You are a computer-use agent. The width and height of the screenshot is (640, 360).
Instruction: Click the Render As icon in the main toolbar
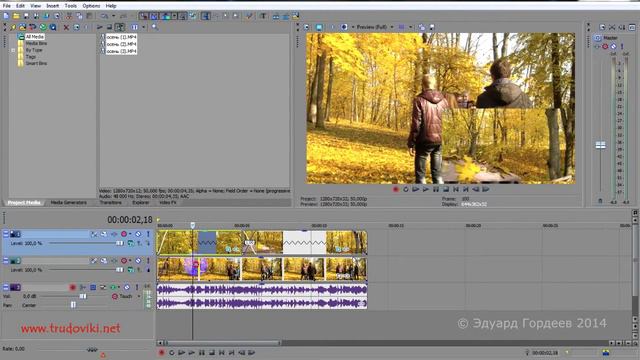46,16
